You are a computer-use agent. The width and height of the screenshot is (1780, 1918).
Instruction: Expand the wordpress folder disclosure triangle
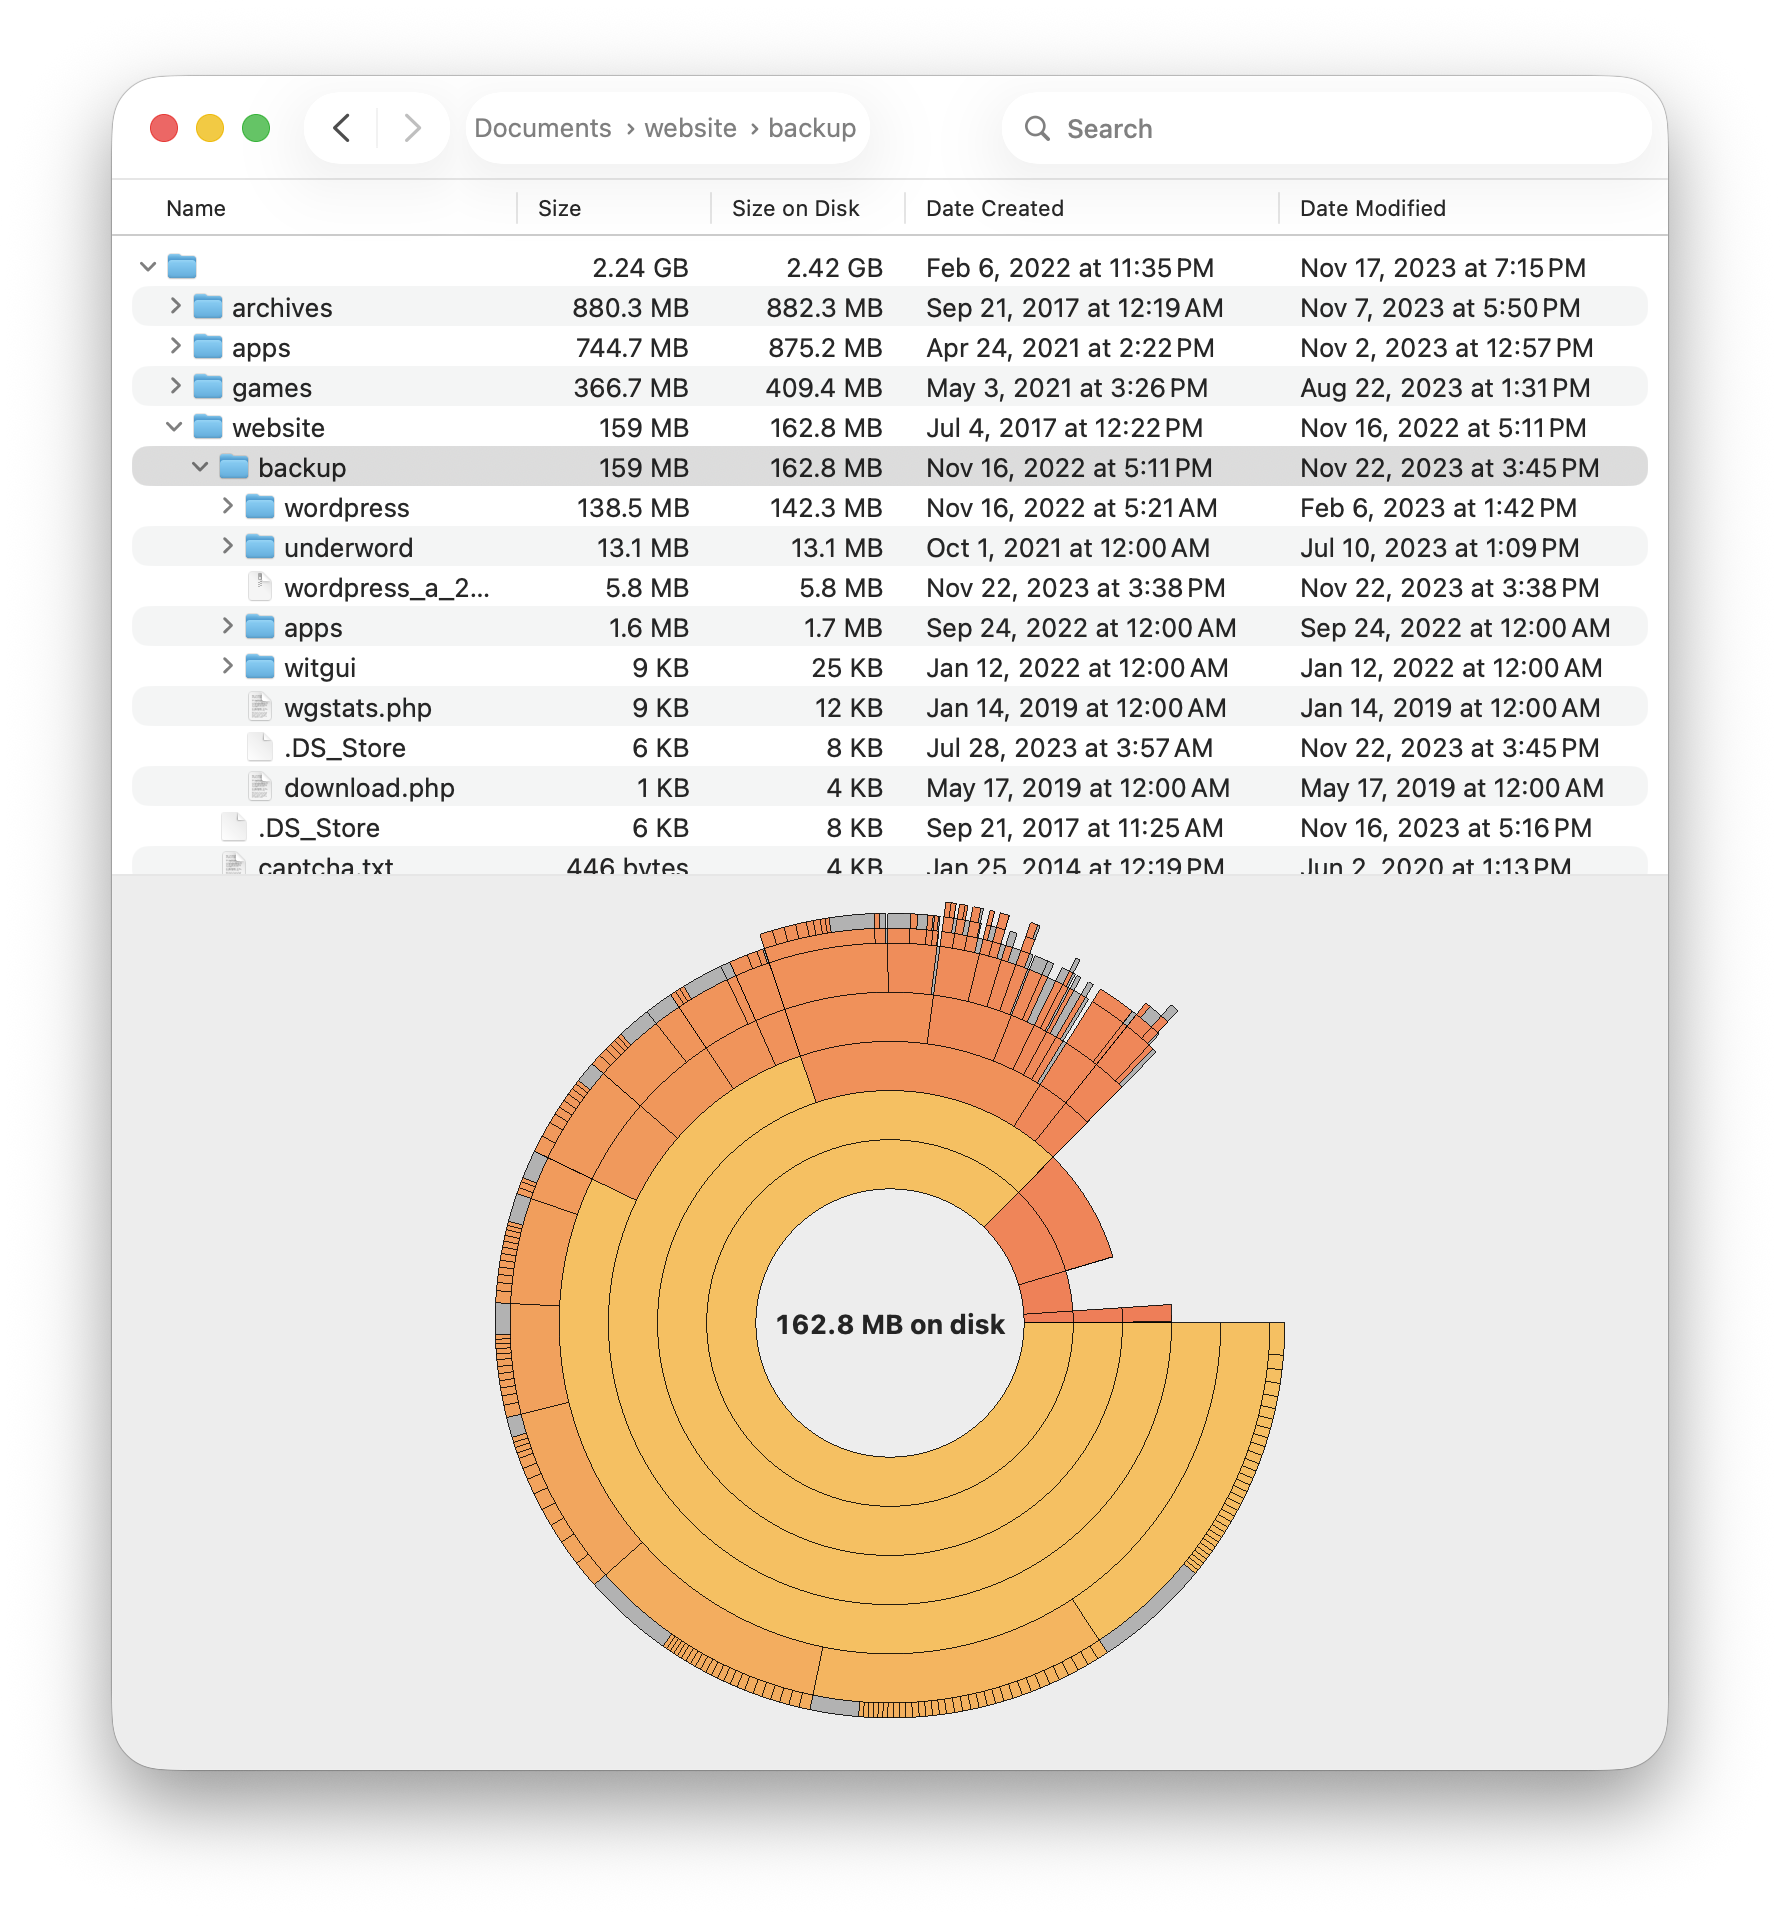(228, 507)
